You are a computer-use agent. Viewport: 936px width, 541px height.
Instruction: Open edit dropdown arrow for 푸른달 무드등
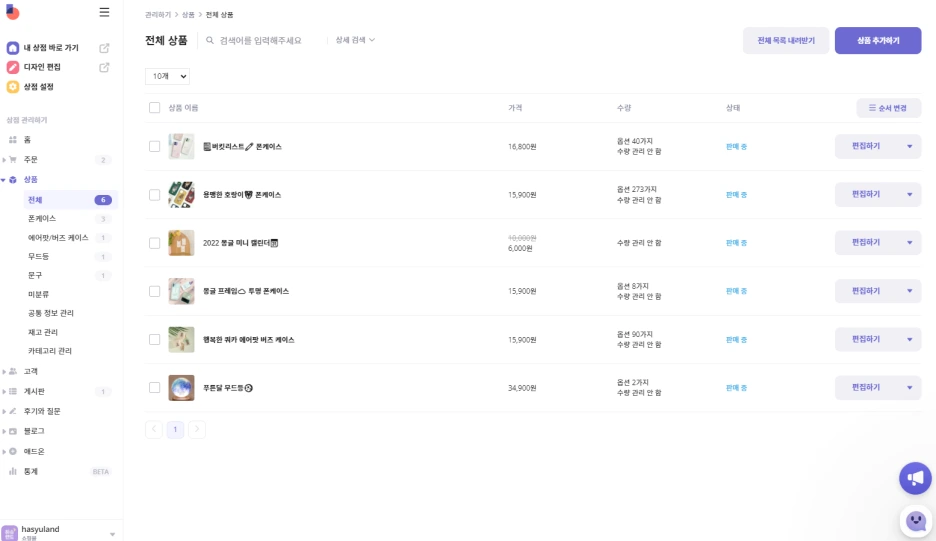coord(910,388)
